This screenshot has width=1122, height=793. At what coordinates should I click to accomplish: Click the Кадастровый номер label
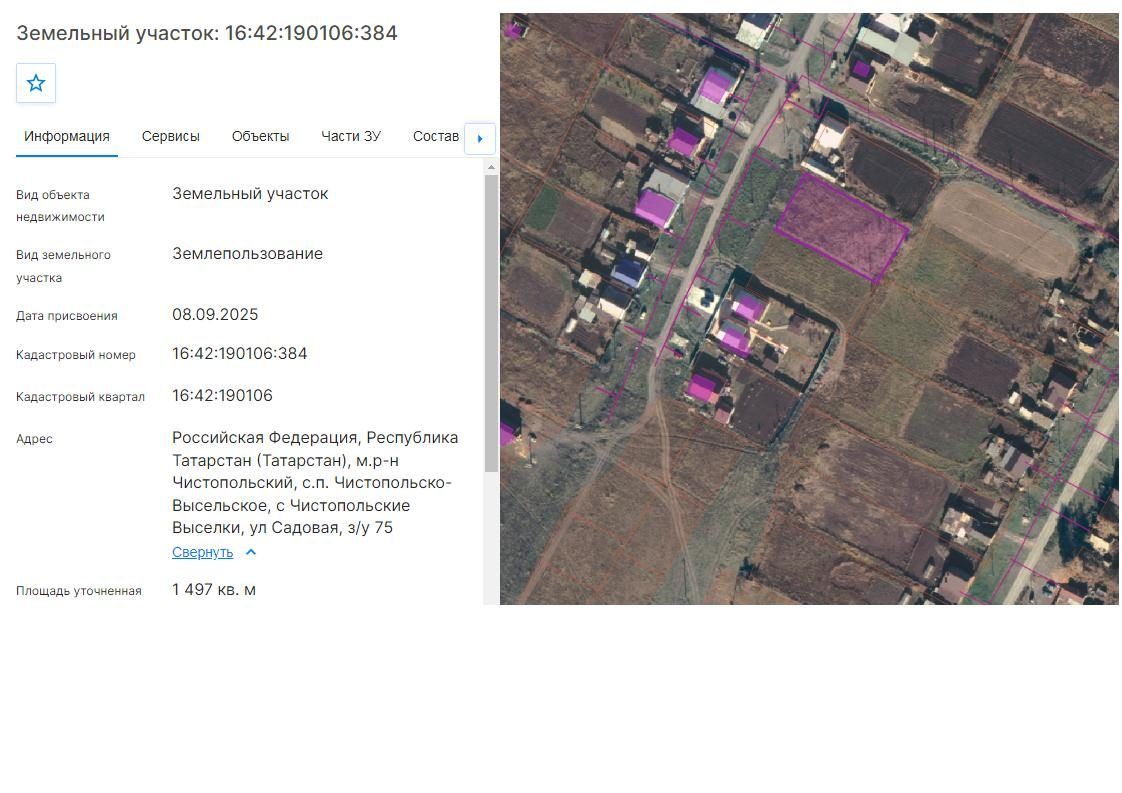pos(76,355)
